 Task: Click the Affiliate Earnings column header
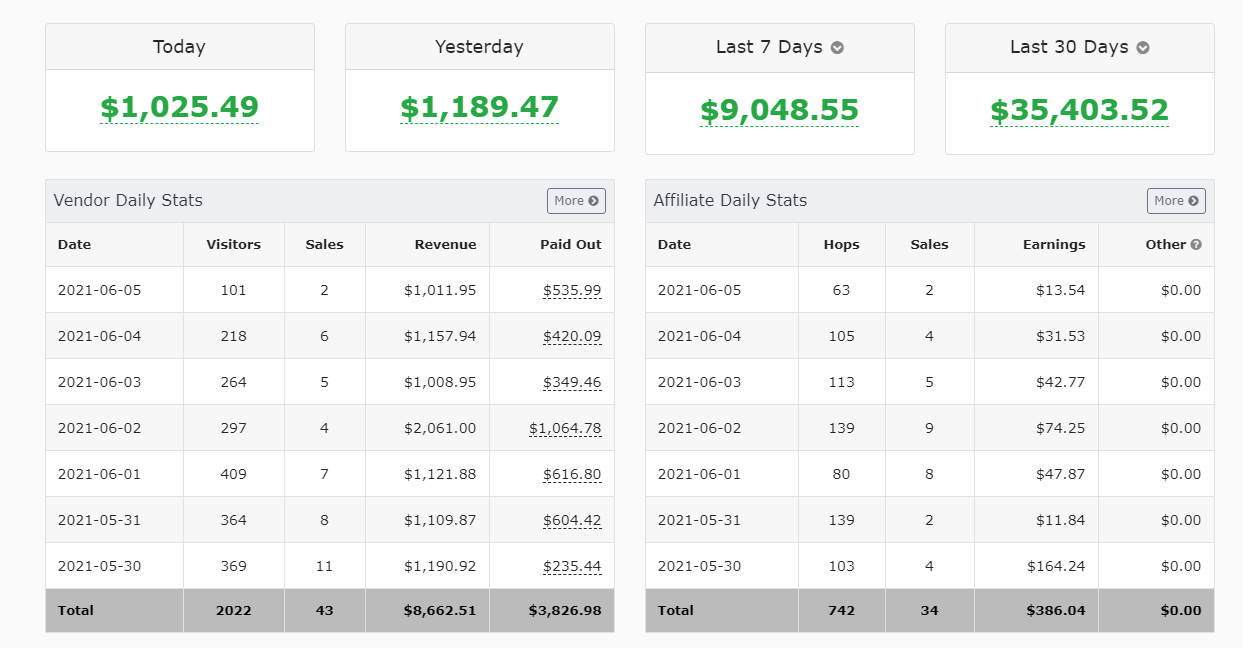pos(1053,245)
